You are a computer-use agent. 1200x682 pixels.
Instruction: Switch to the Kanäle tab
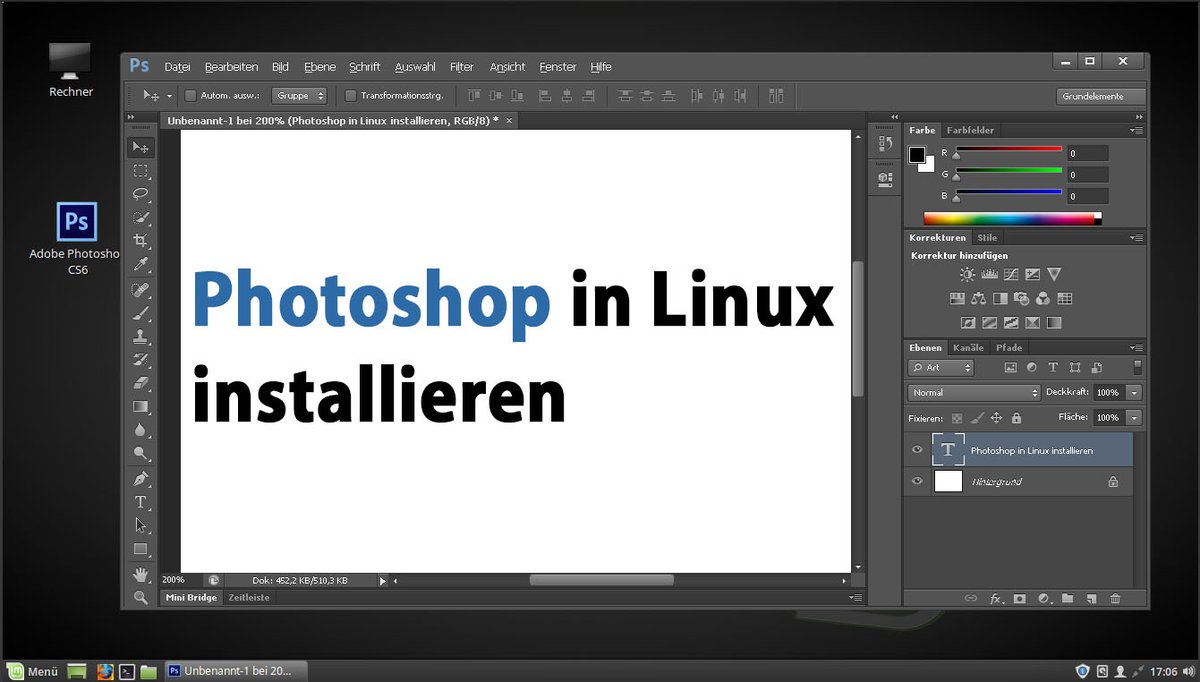tap(967, 347)
